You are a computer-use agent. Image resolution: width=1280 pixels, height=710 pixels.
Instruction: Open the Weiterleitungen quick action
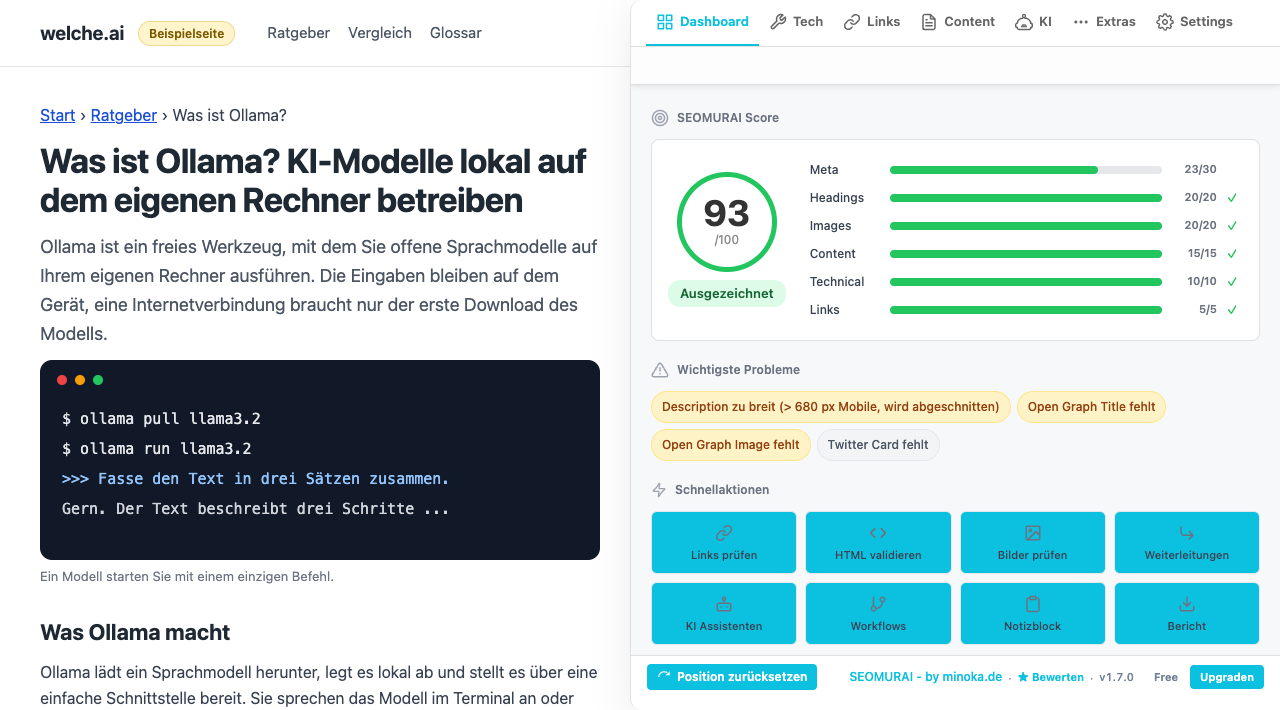tap(1187, 543)
